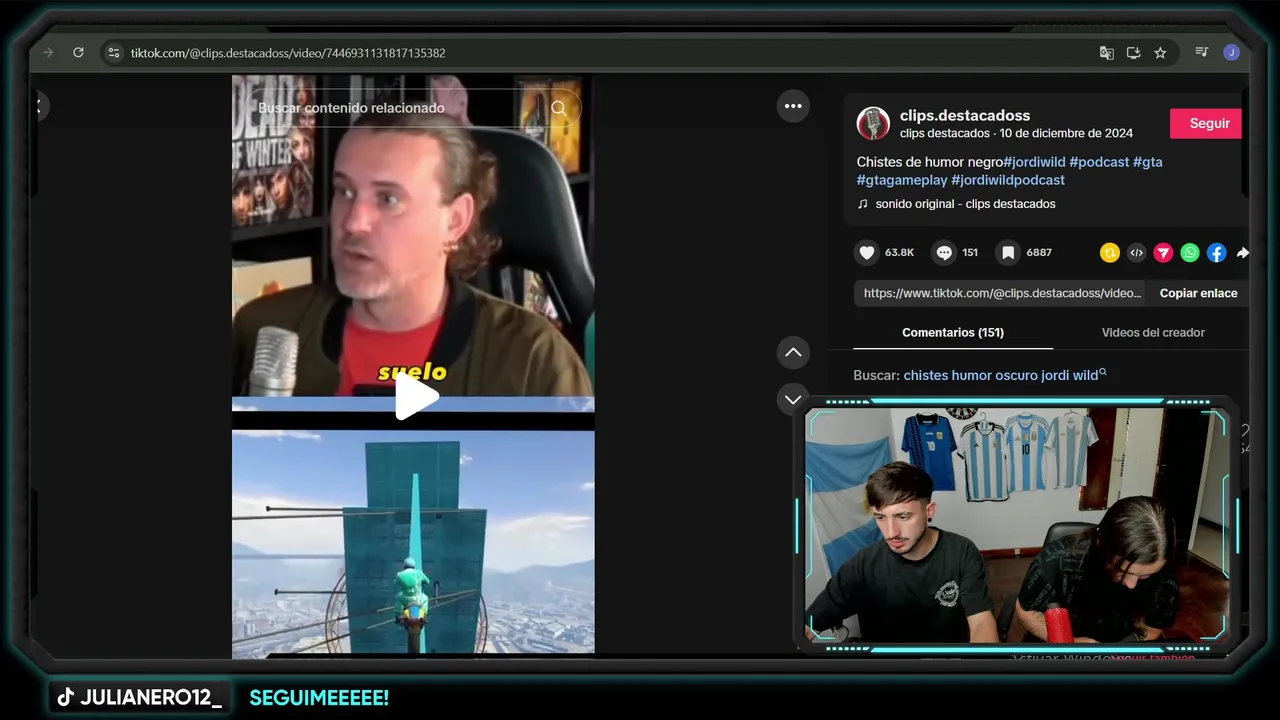The width and height of the screenshot is (1280, 720).
Task: Open the #gtagameplay hashtag
Action: [x=902, y=180]
